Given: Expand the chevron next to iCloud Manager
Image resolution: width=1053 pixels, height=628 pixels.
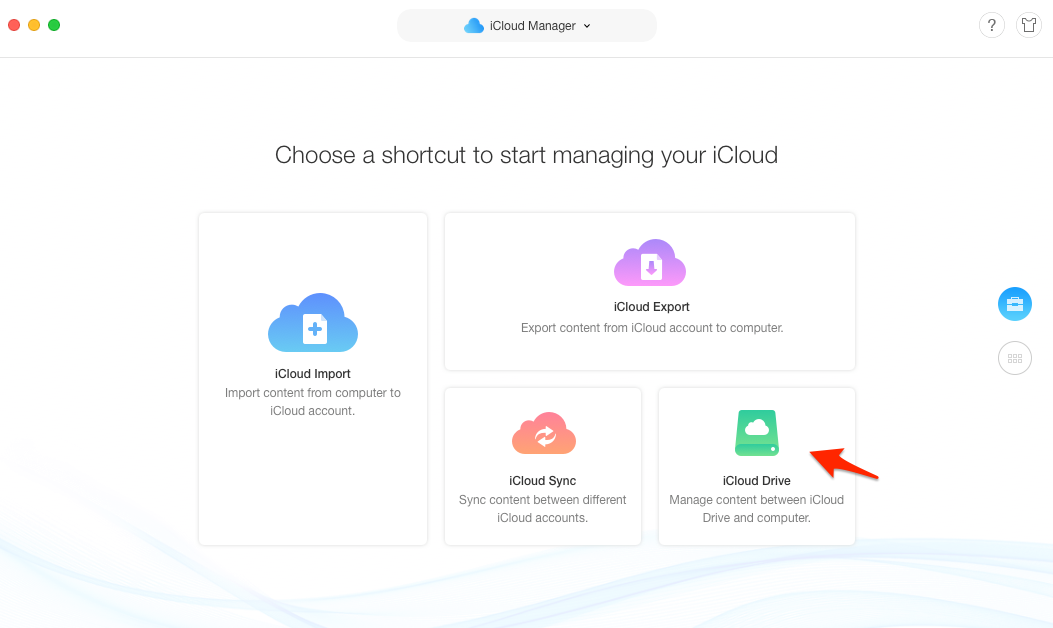Looking at the screenshot, I should [x=587, y=27].
